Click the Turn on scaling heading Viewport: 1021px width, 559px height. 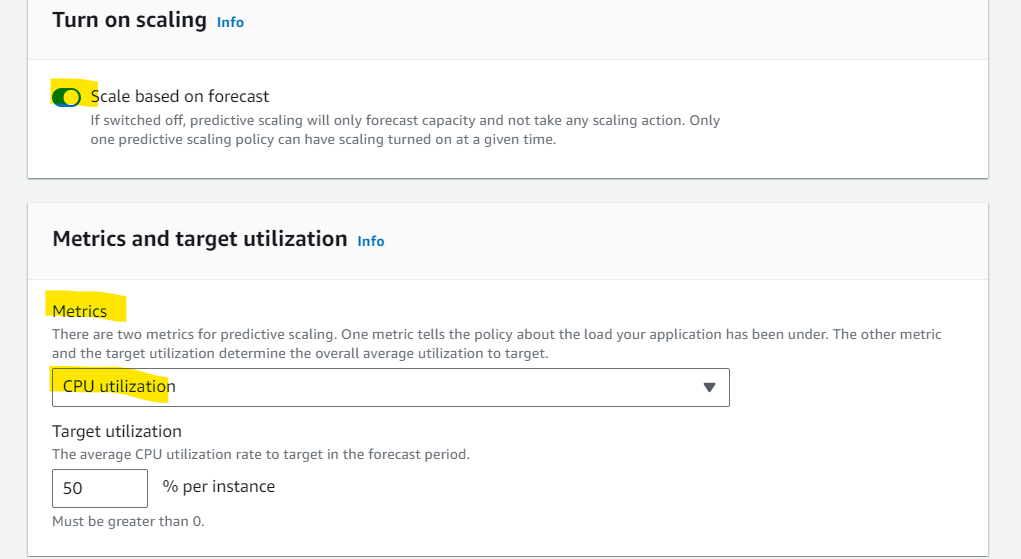tap(130, 20)
